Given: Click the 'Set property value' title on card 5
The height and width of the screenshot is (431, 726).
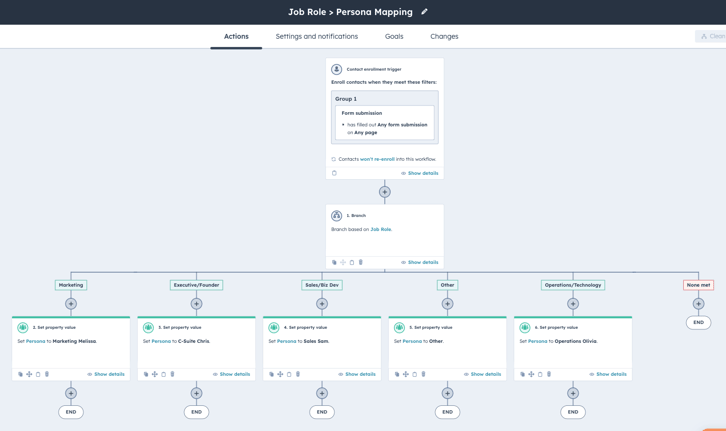Looking at the screenshot, I should [x=431, y=327].
